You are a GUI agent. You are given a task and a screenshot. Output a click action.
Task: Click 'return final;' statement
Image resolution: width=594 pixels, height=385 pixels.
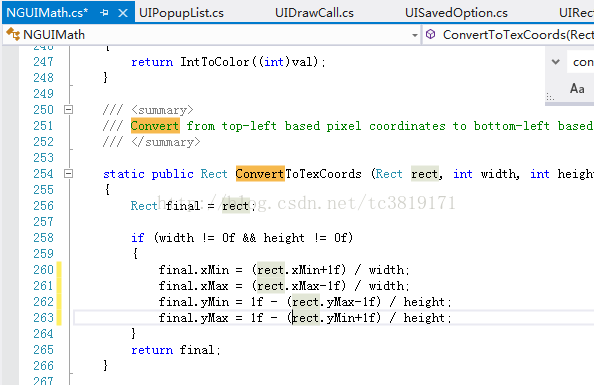tap(175, 350)
